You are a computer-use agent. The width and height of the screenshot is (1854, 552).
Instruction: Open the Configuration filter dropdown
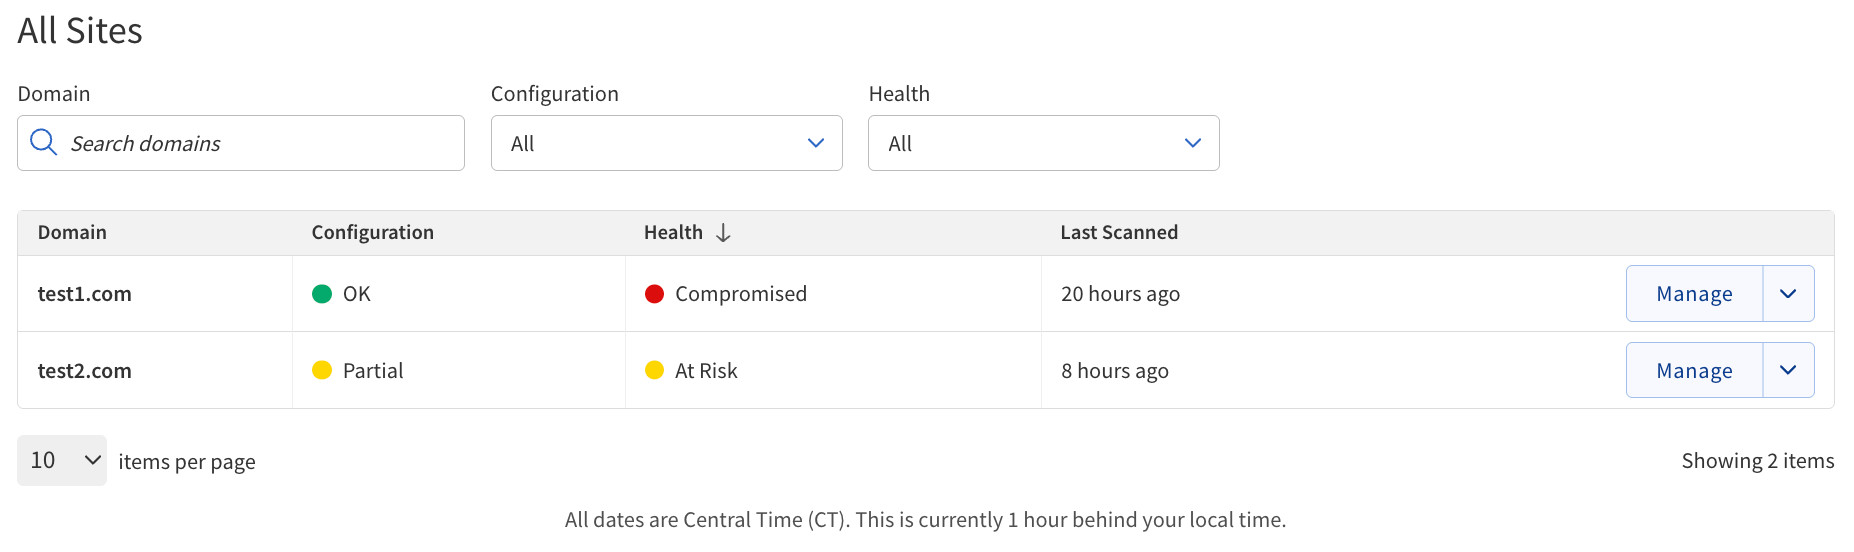667,143
